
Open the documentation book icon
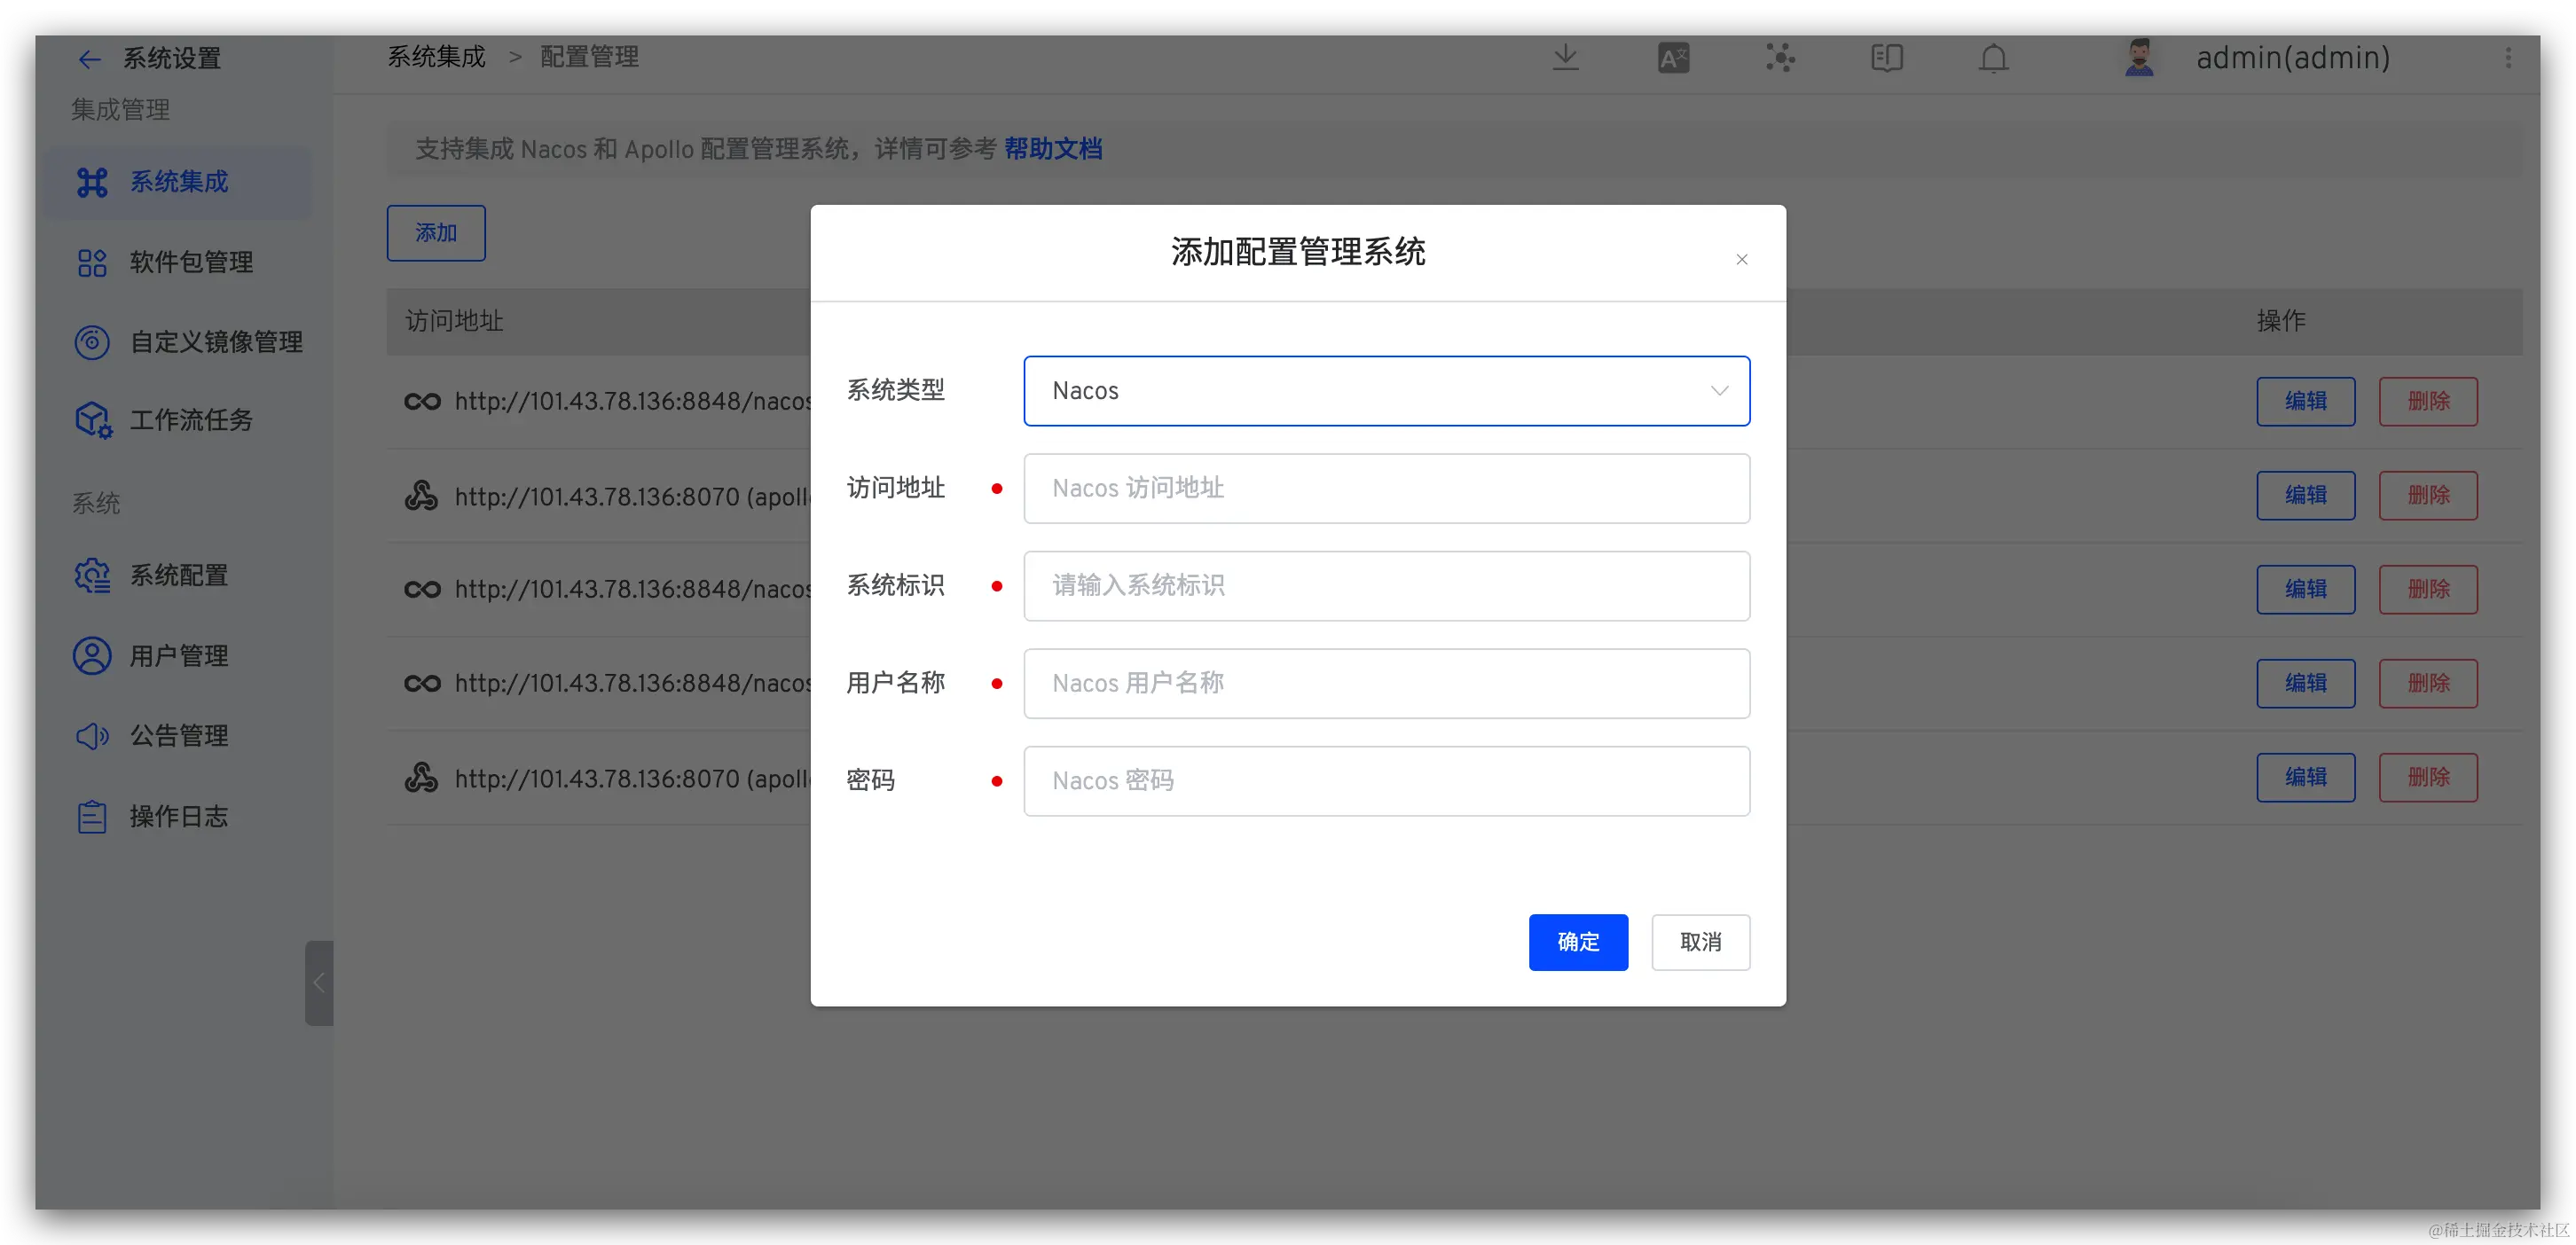1886,58
